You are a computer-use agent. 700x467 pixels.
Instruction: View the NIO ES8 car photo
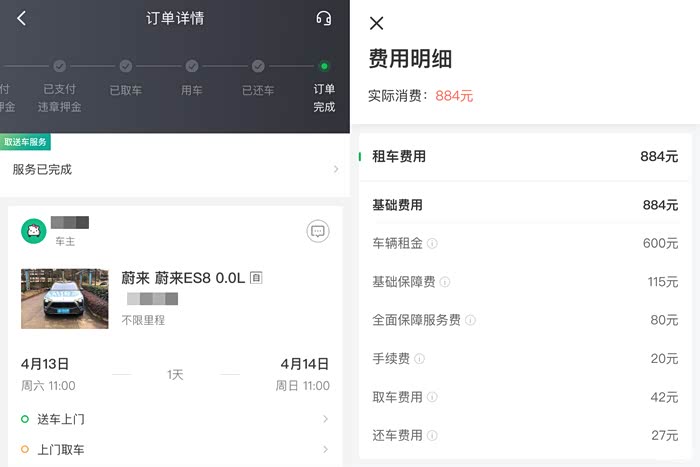[65, 298]
